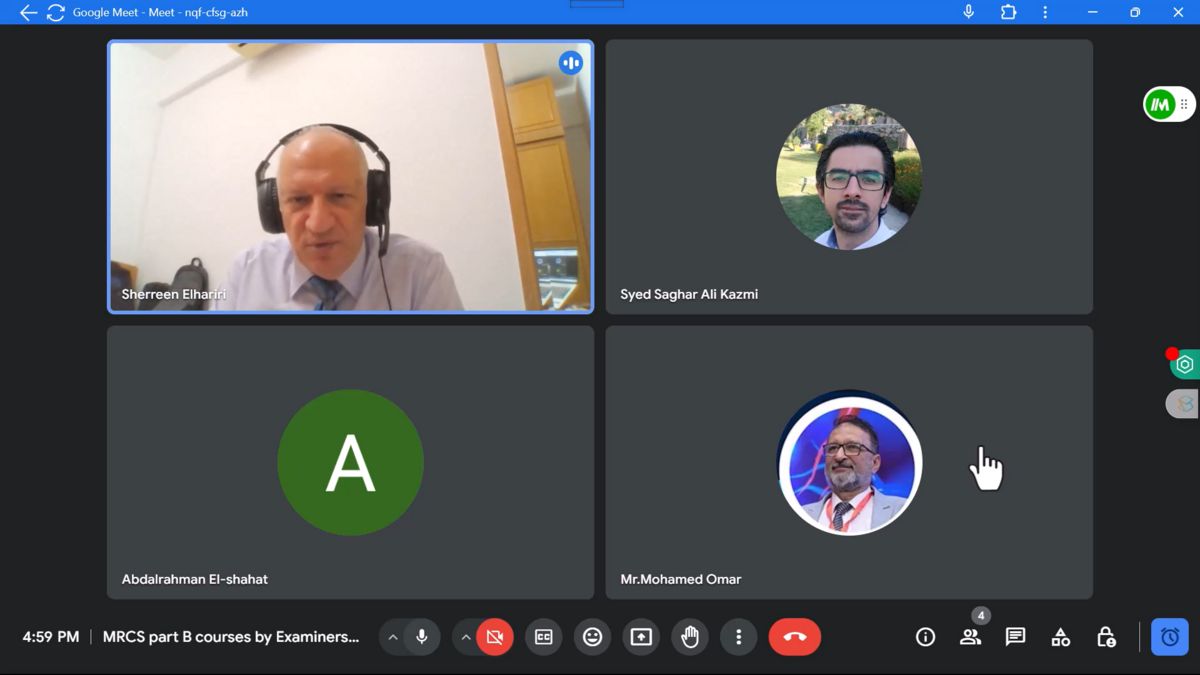
Task: Reload the Google Meet page
Action: click(x=56, y=13)
